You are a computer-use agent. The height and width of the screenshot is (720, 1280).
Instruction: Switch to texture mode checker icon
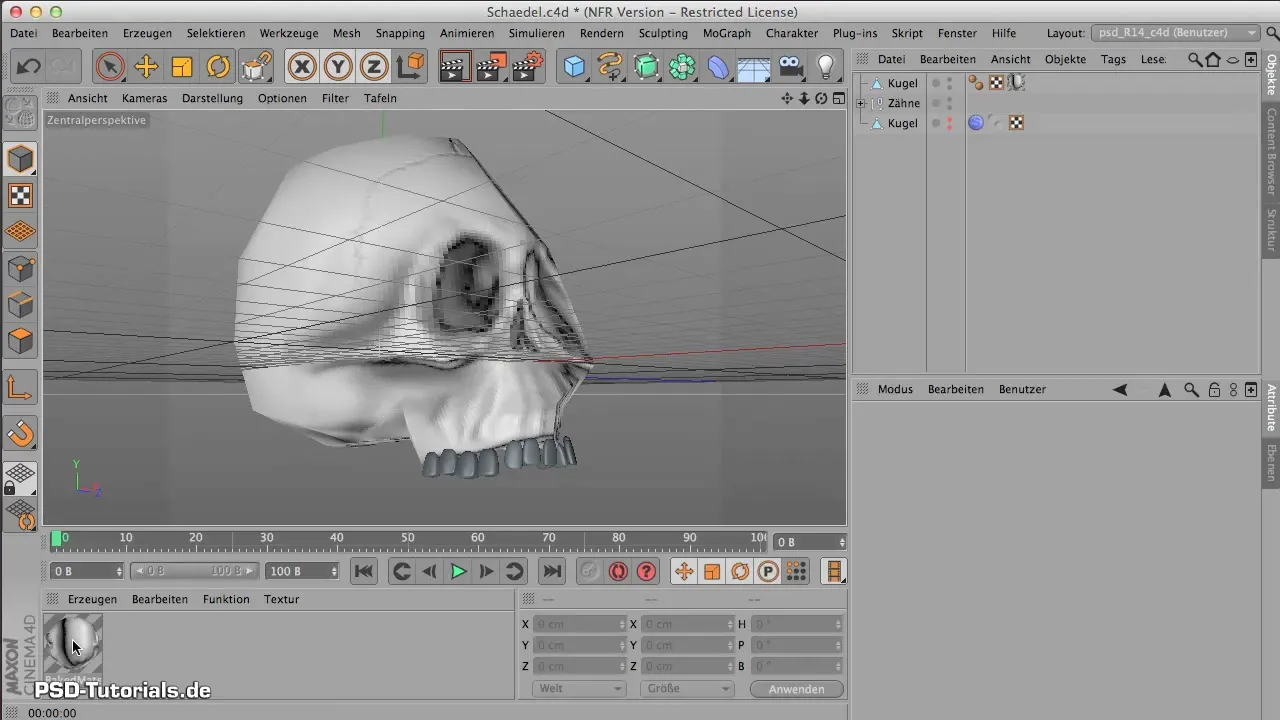pyautogui.click(x=21, y=196)
